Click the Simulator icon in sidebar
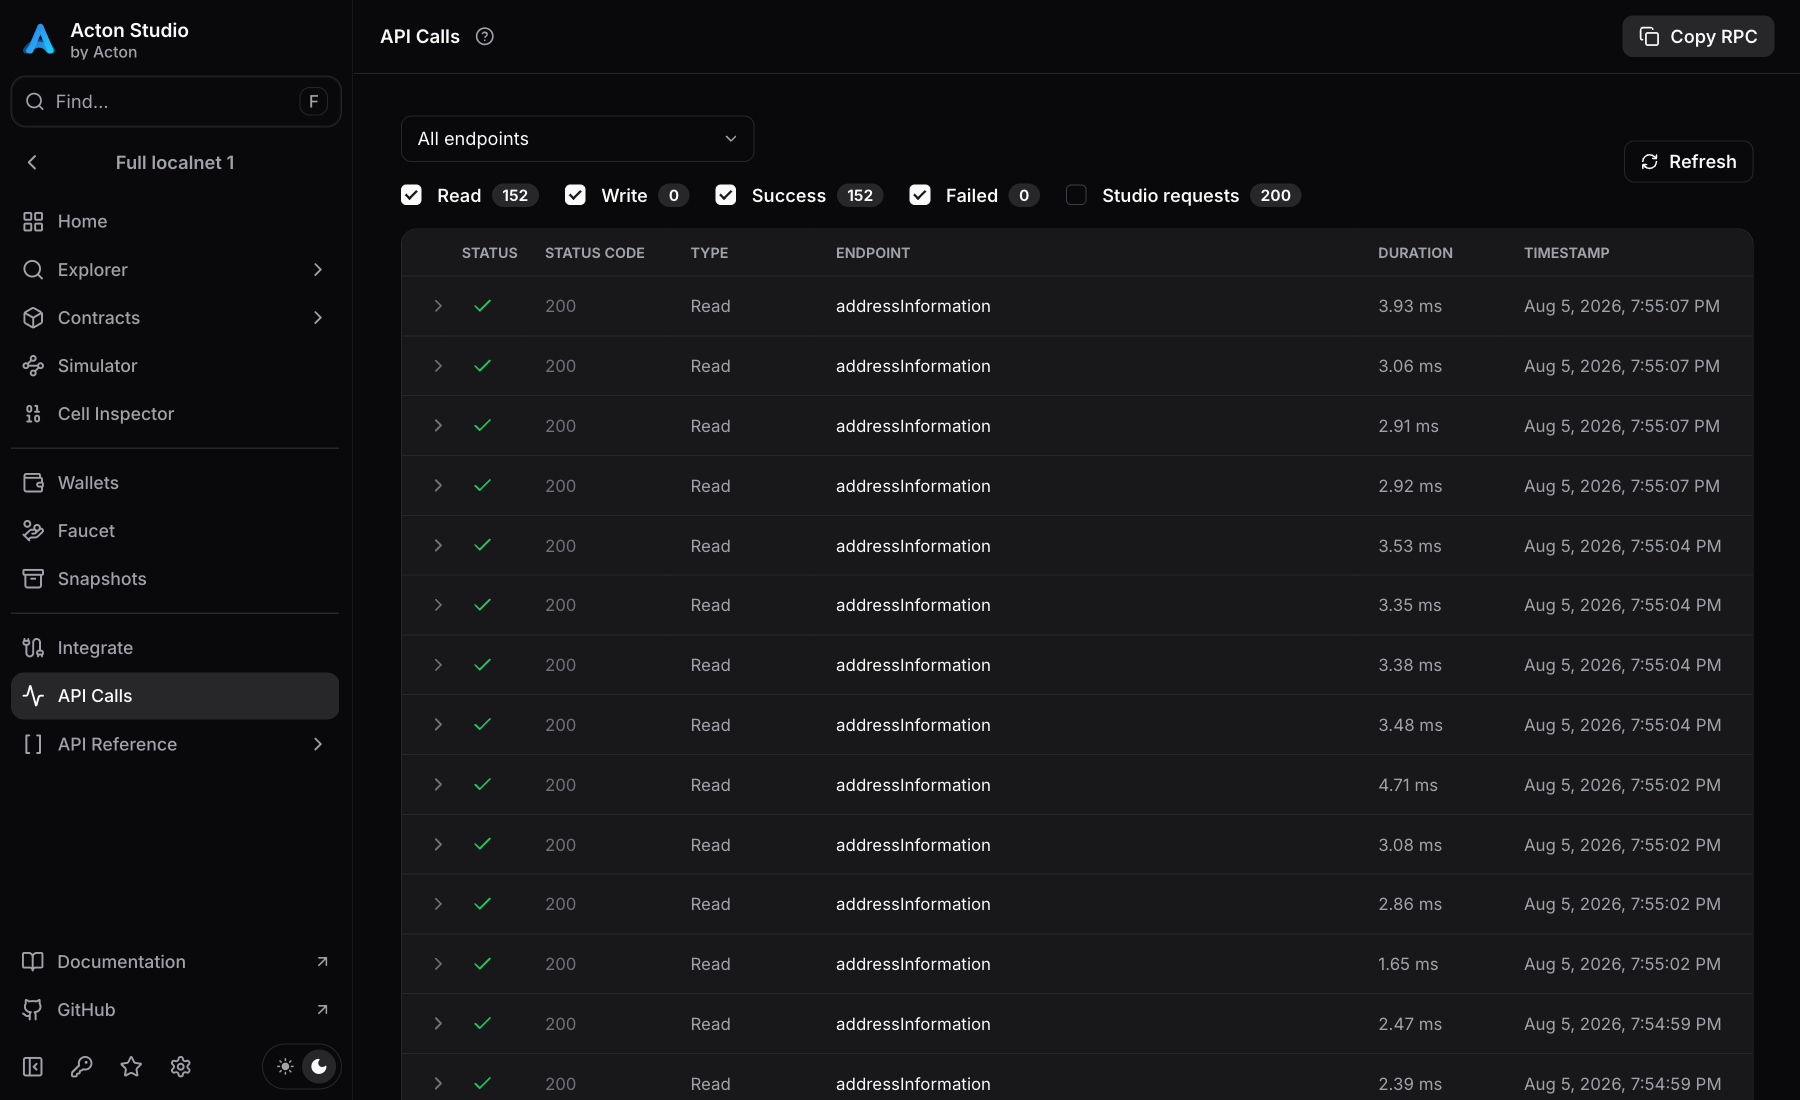Screen dimensions: 1800x1100 point(33,366)
